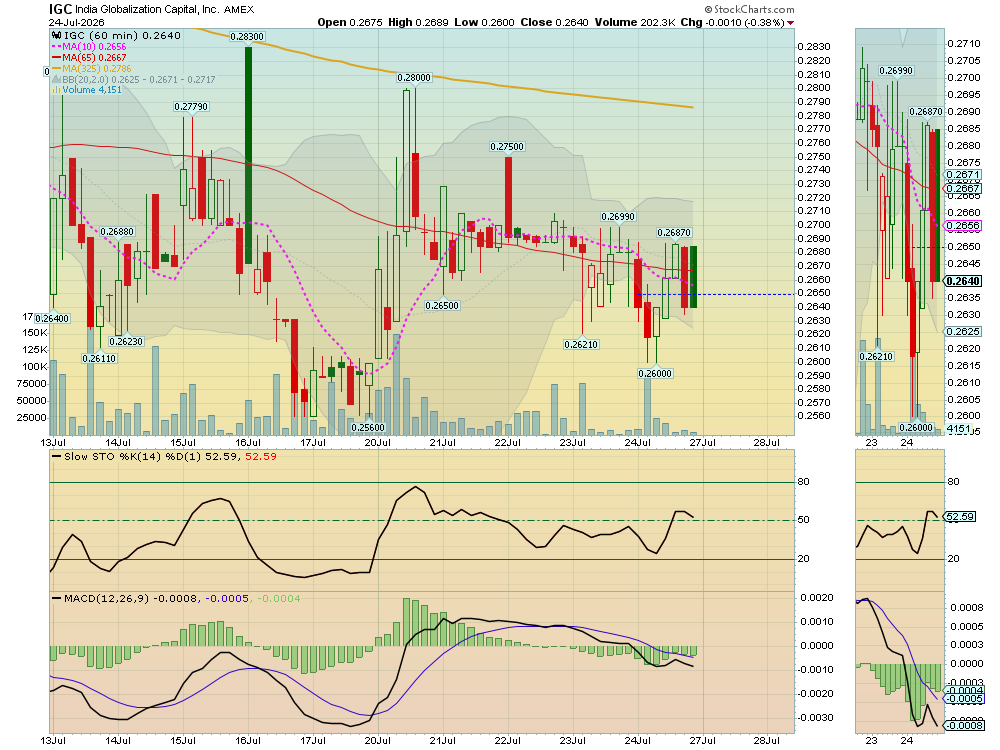1000x750 pixels.
Task: Click the 0.27790 price label
Action: (191, 107)
